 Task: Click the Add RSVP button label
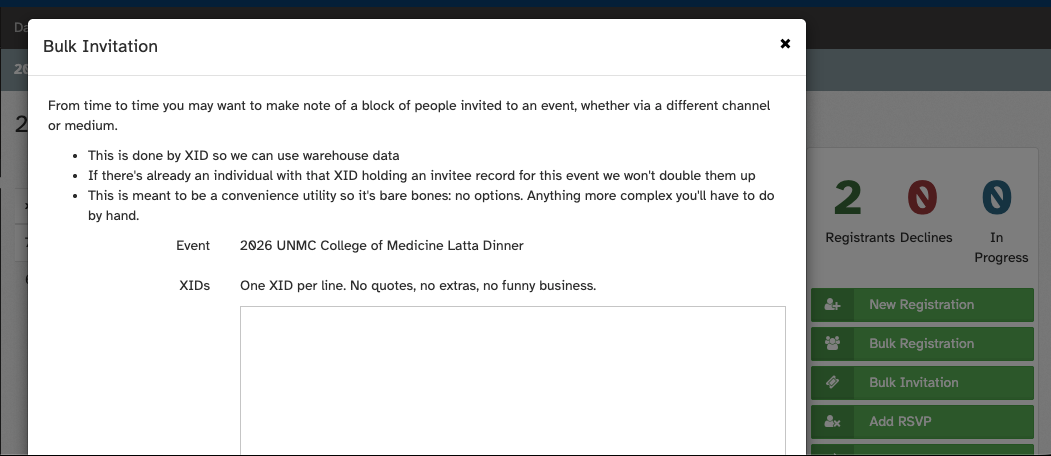tap(900, 421)
